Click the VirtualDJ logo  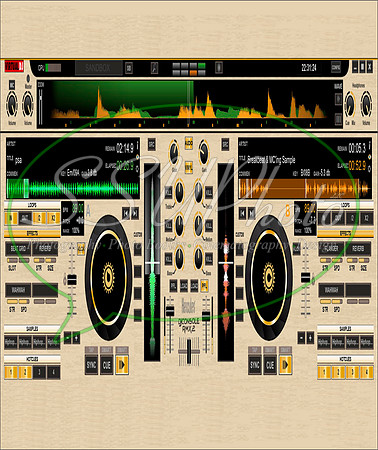(x=14, y=66)
